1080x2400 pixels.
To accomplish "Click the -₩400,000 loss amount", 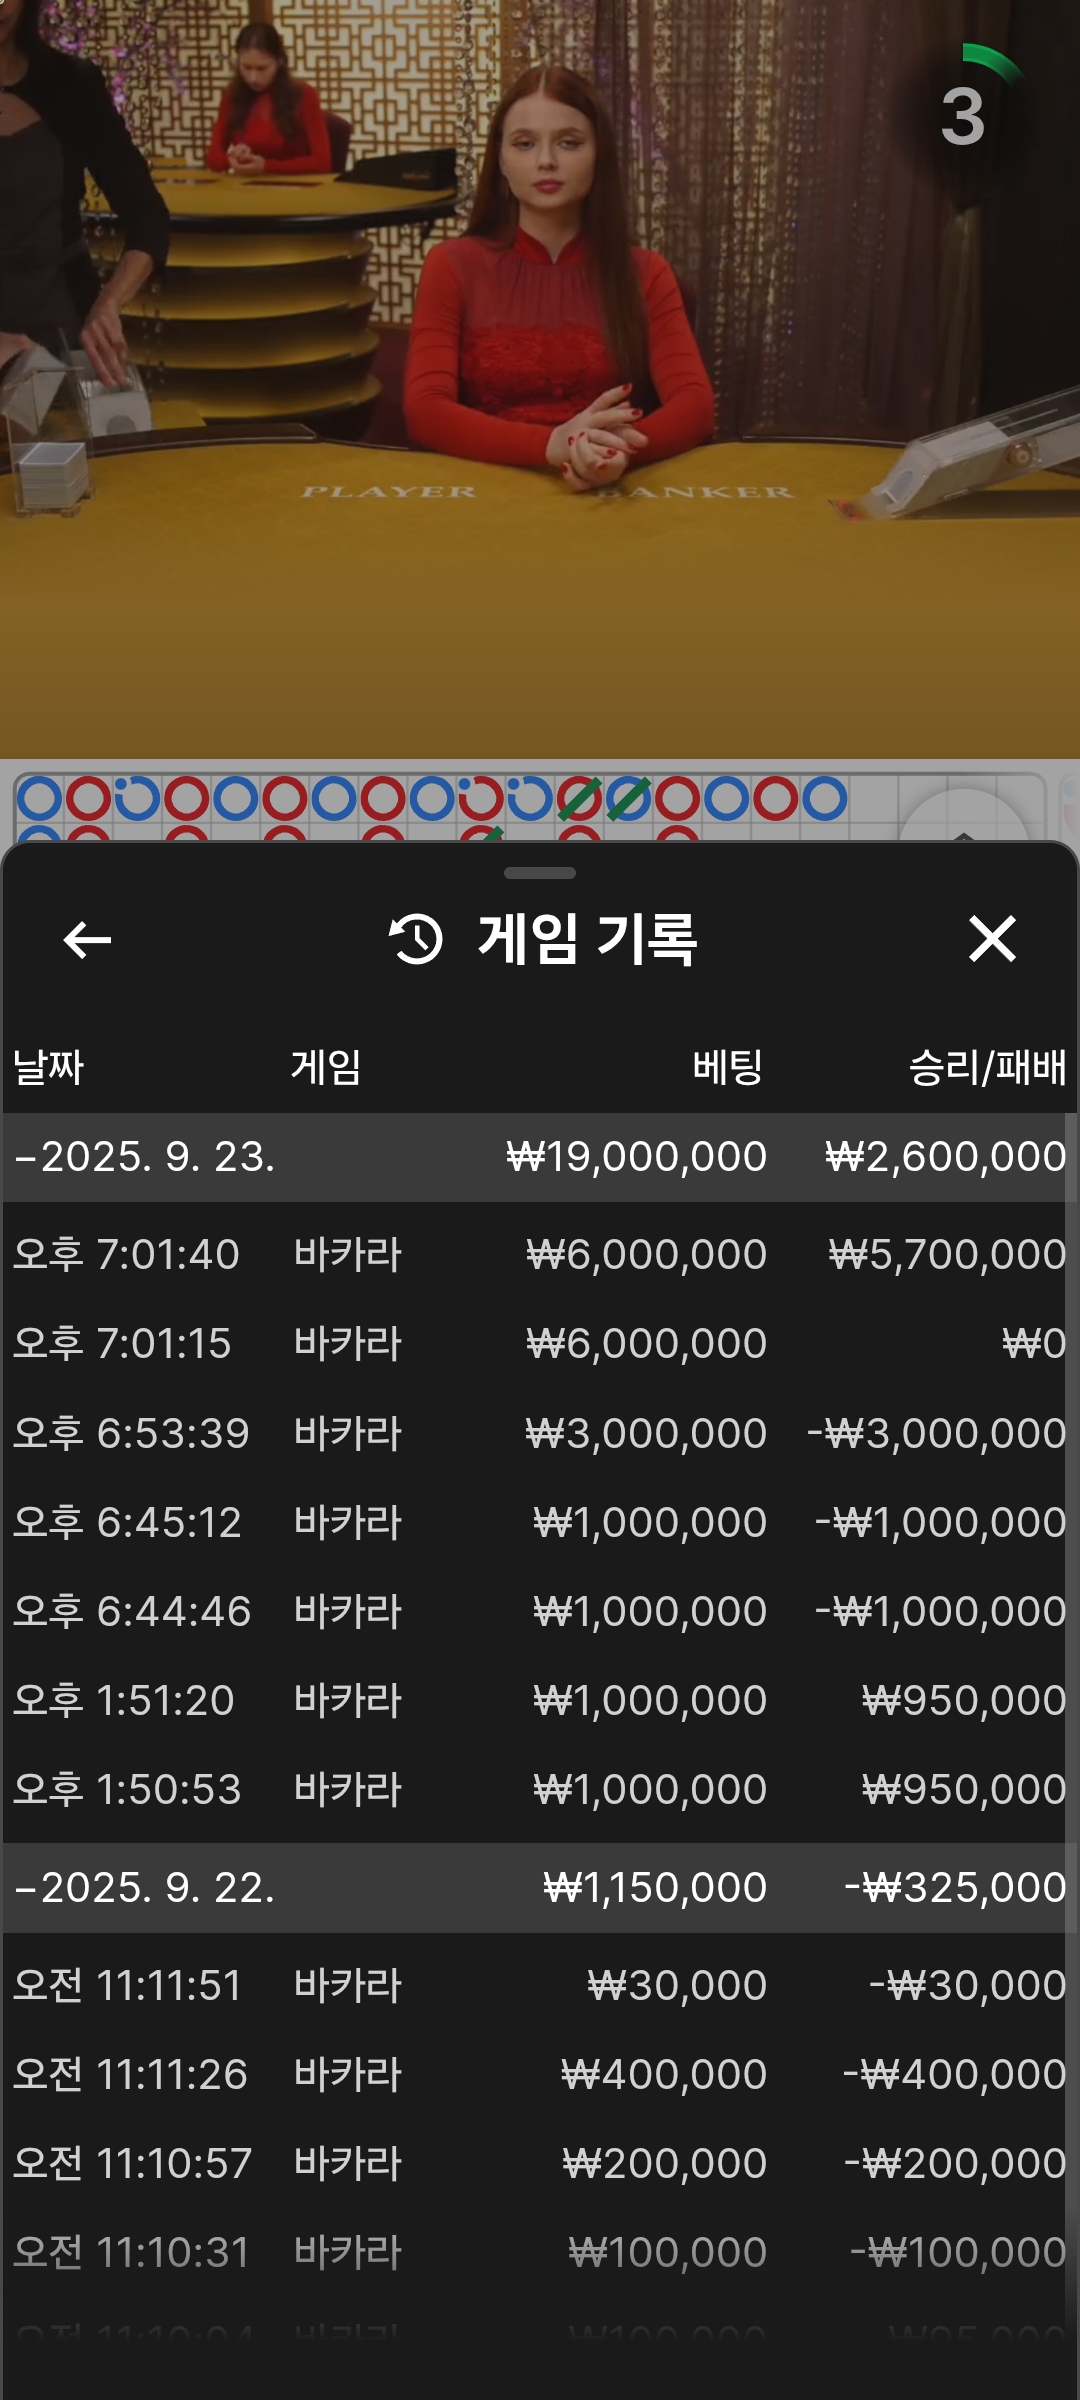I will pyautogui.click(x=955, y=2074).
